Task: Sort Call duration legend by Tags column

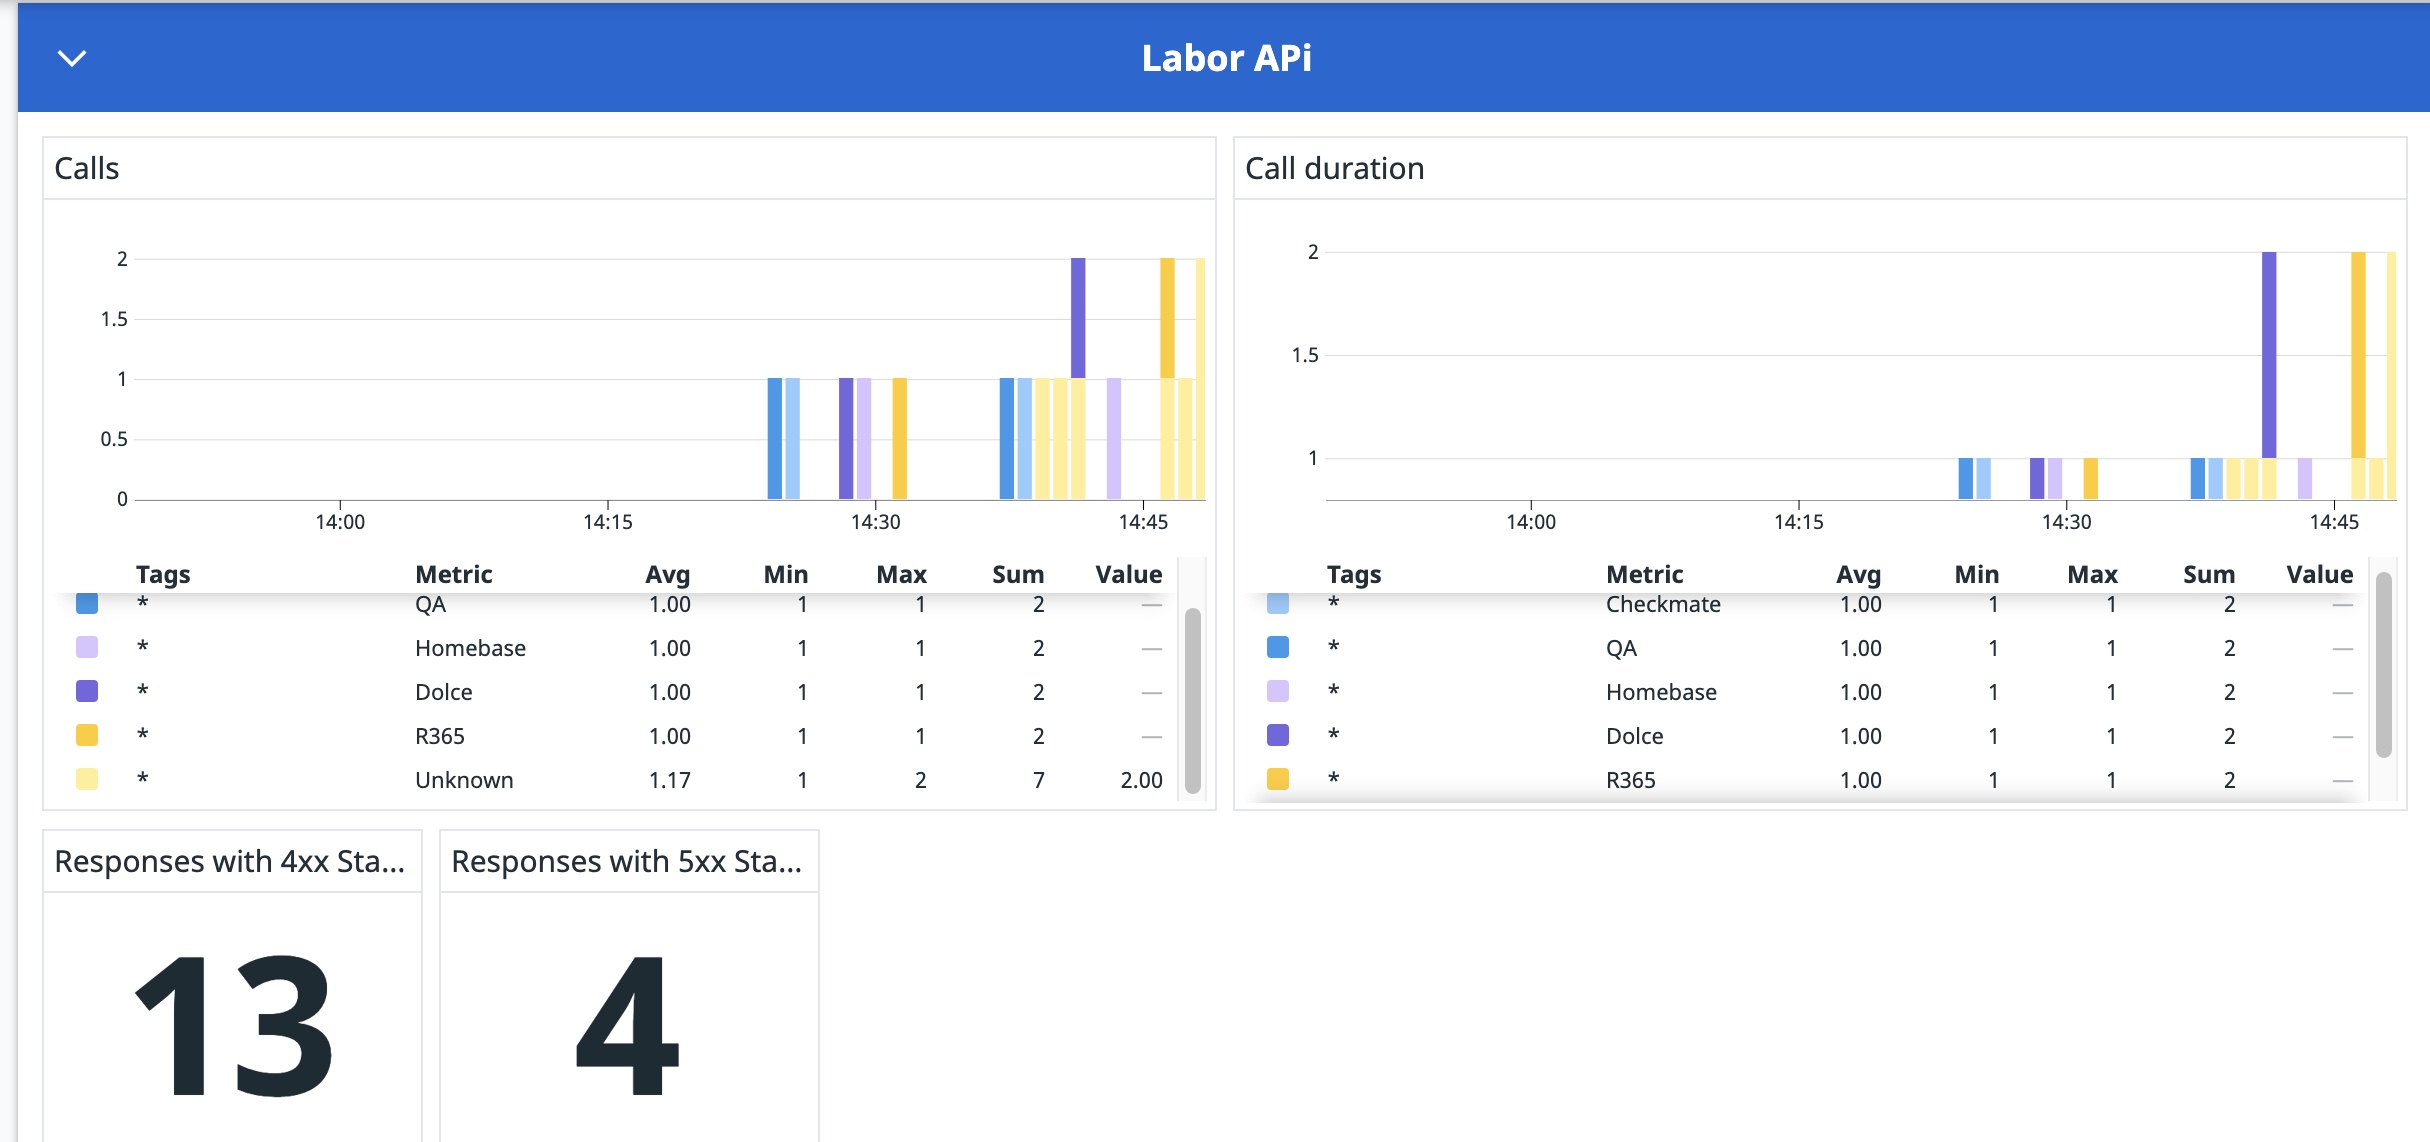Action: pyautogui.click(x=1354, y=574)
